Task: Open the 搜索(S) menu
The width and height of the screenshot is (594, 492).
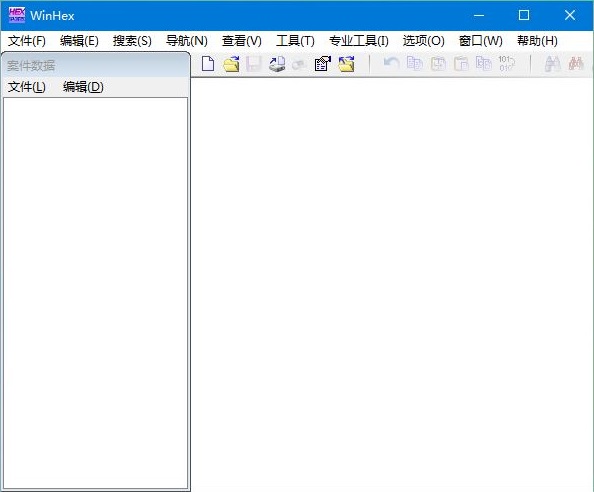Action: click(x=132, y=41)
